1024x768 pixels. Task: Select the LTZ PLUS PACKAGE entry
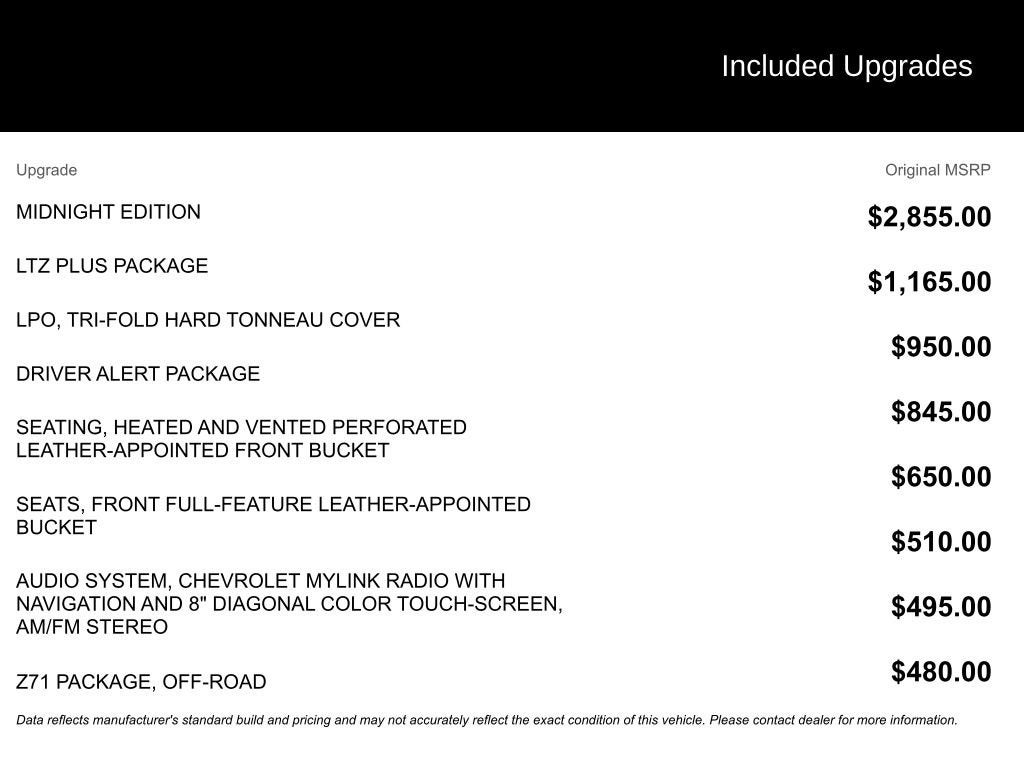(x=112, y=266)
